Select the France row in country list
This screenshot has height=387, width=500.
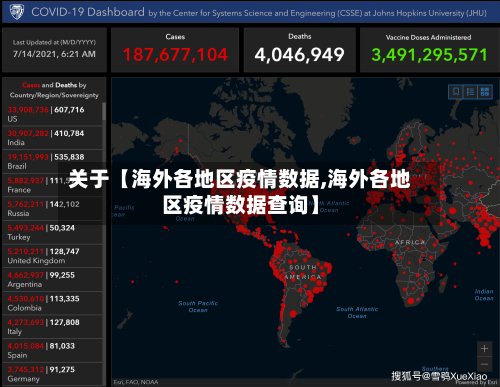coord(53,185)
